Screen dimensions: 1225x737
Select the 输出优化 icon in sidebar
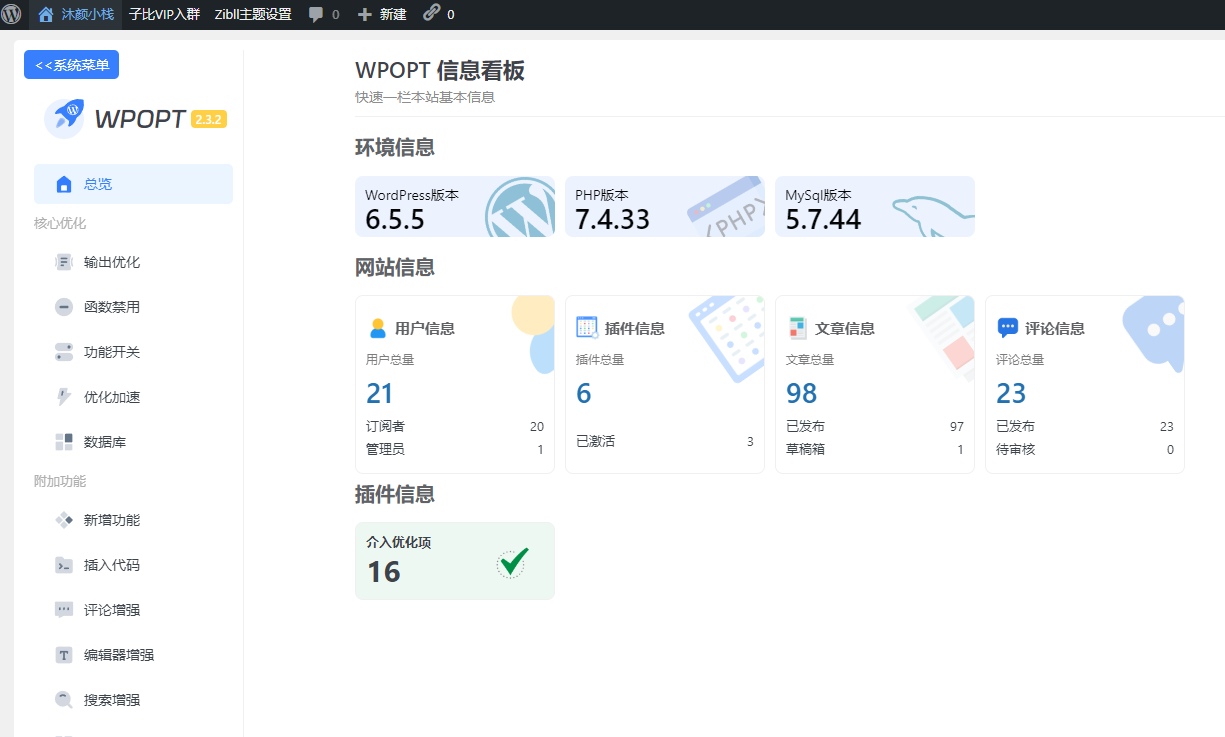(x=65, y=262)
